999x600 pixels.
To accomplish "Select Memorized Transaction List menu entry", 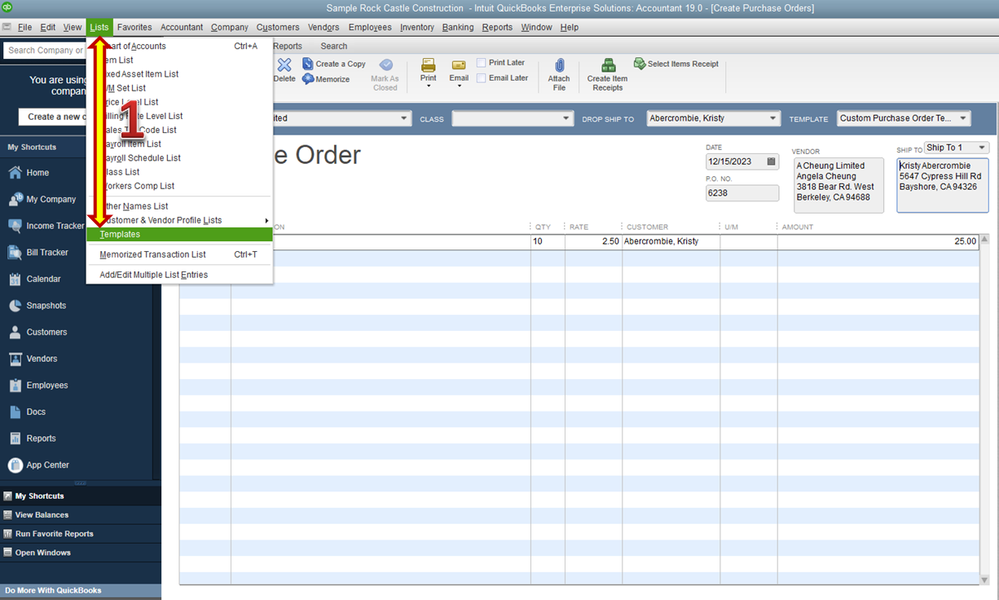I will coord(179,255).
